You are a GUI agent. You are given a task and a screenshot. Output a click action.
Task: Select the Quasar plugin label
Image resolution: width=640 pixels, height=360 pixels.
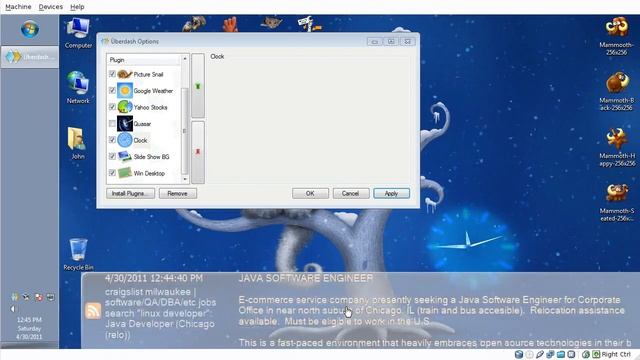point(142,124)
